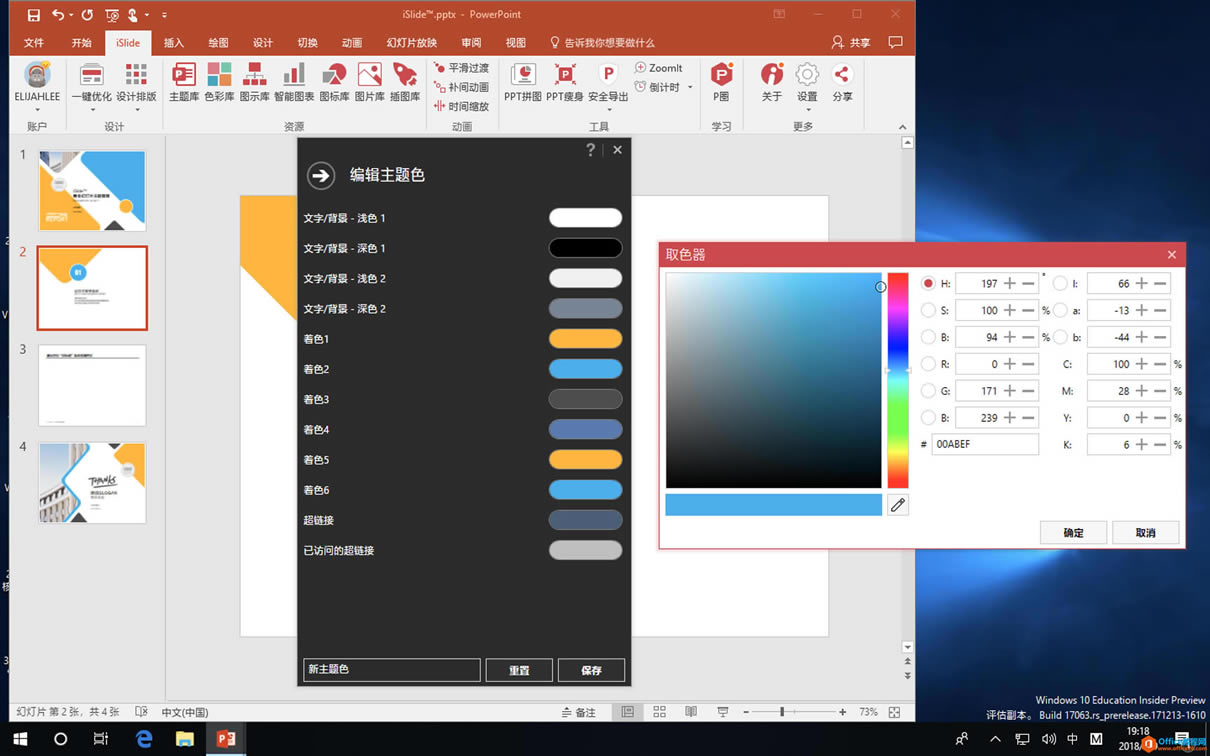Click the 智能图表 smart chart icon
Image resolution: width=1210 pixels, height=756 pixels.
(x=294, y=82)
